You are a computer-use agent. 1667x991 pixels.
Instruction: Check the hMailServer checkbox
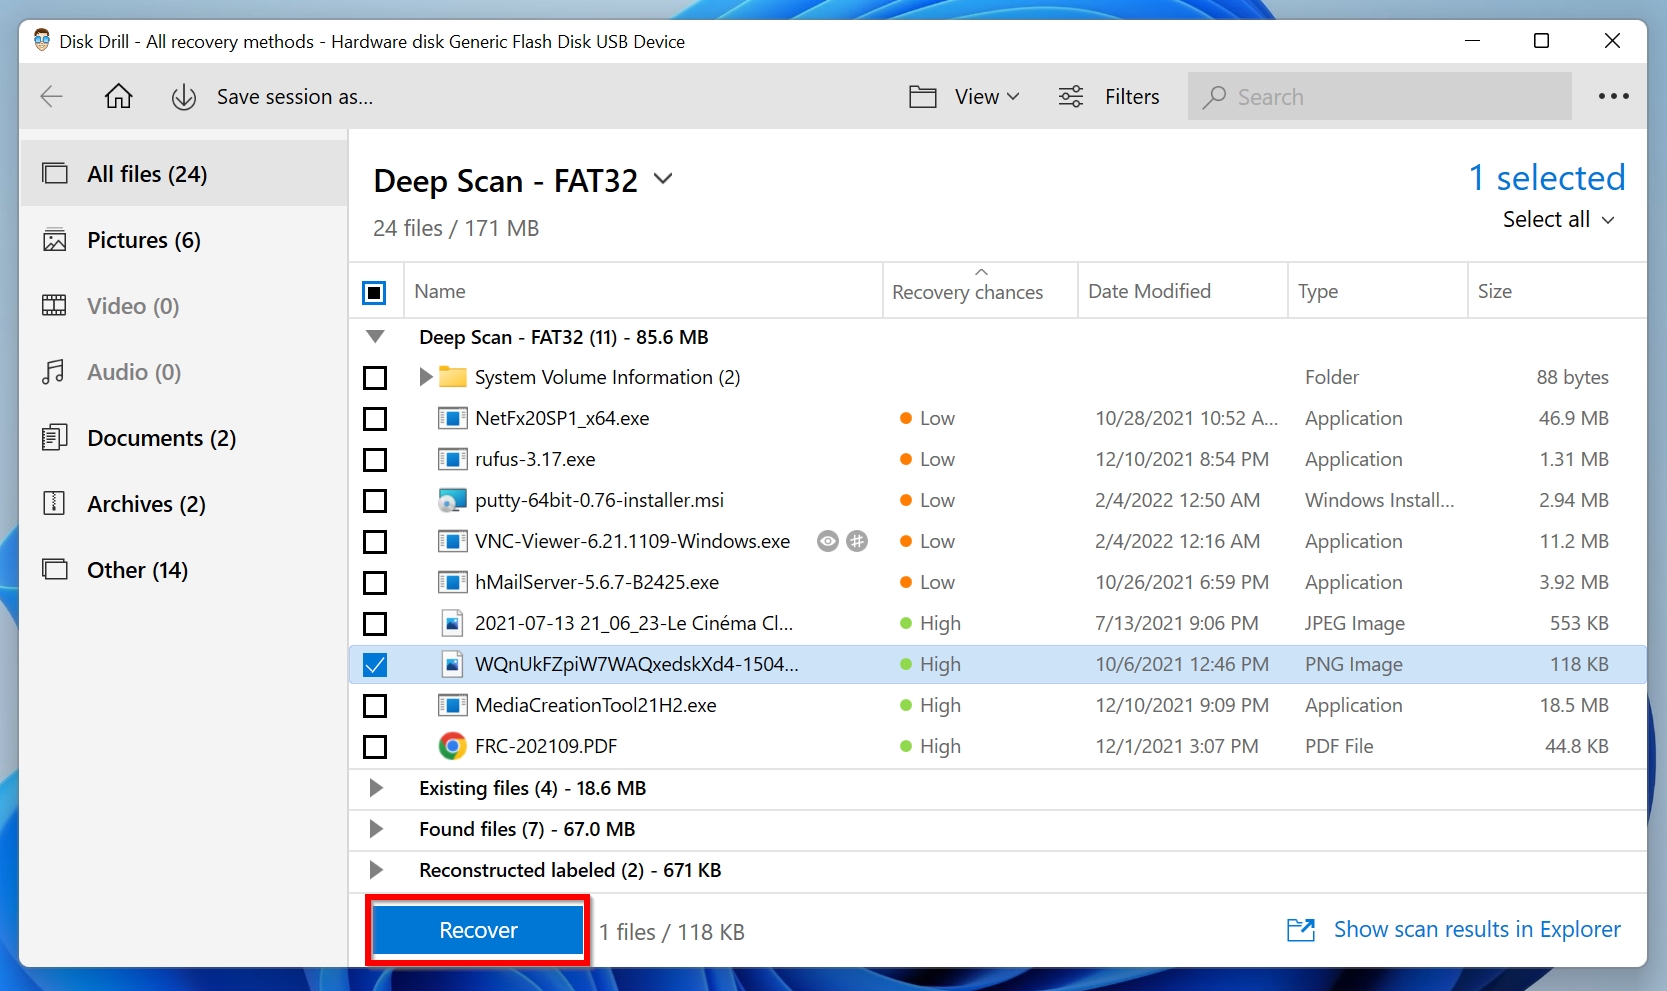pyautogui.click(x=375, y=583)
